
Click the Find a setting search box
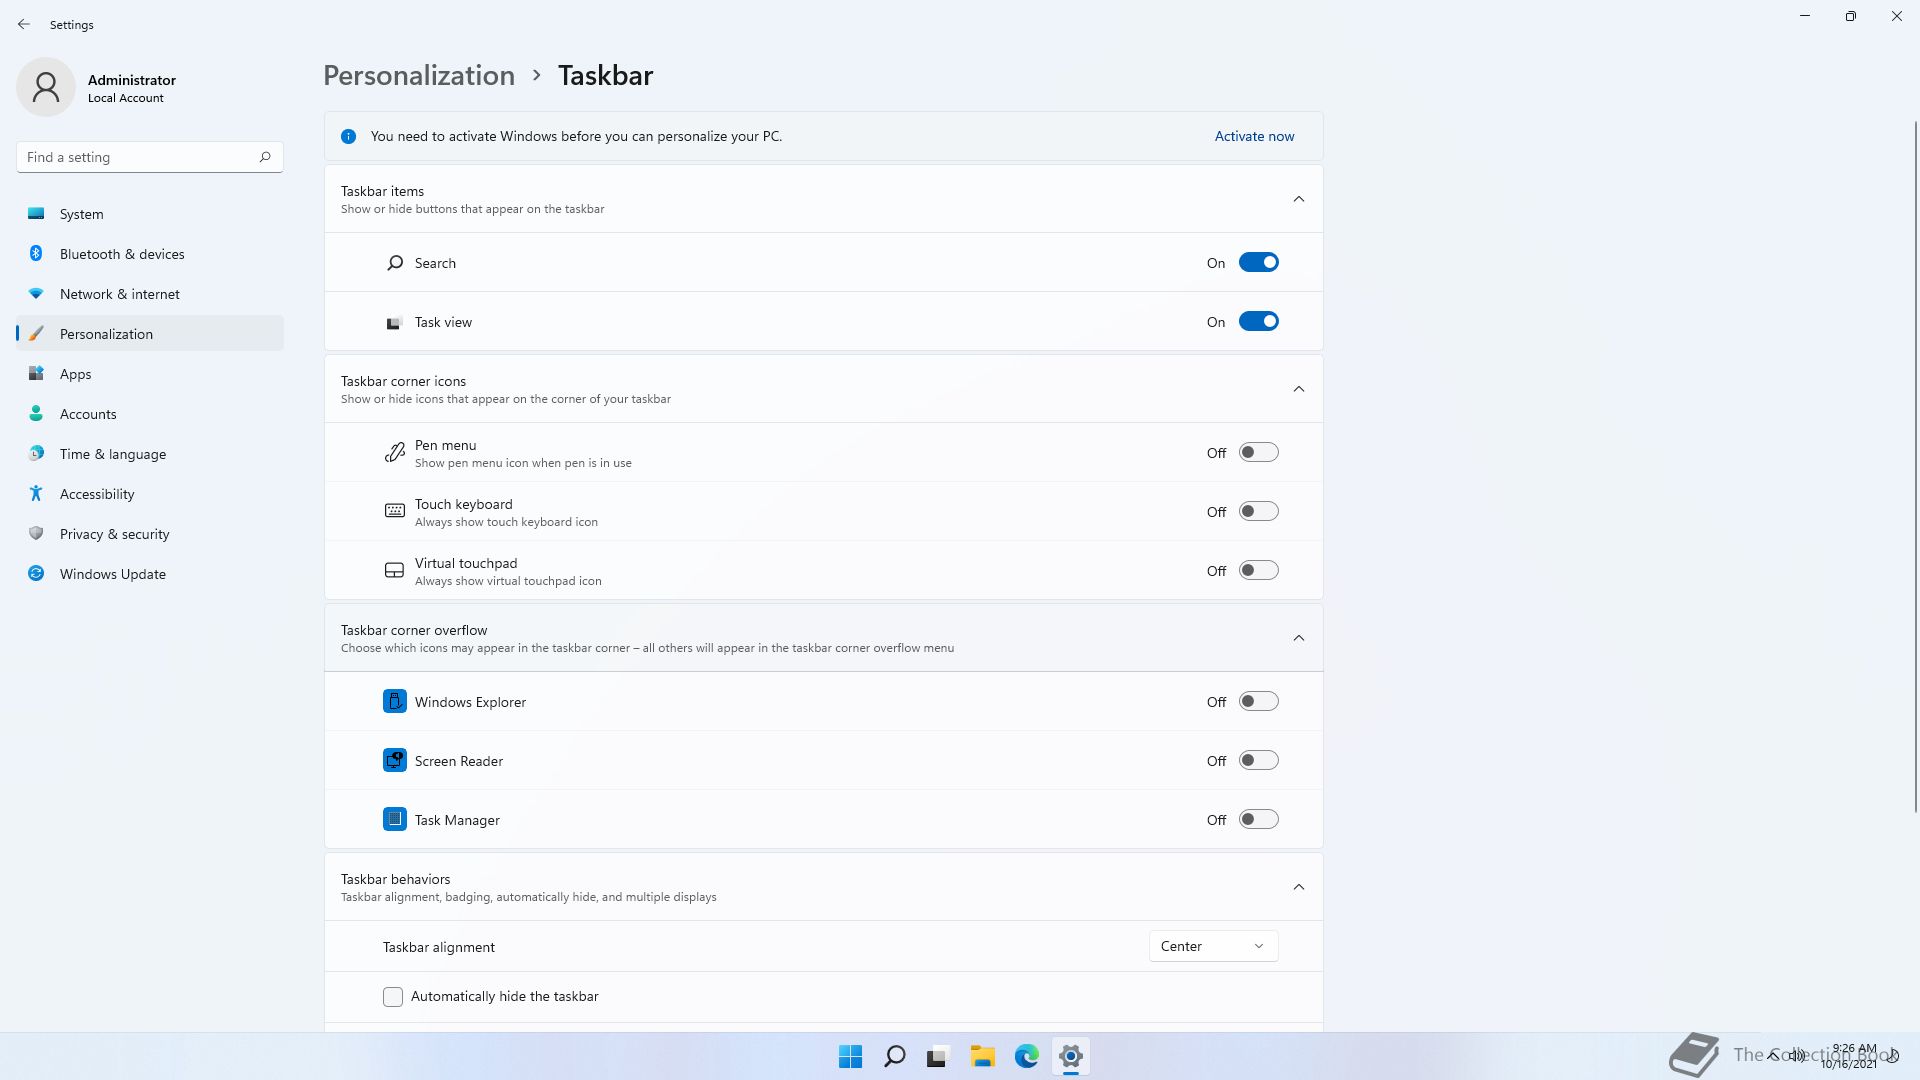150,157
